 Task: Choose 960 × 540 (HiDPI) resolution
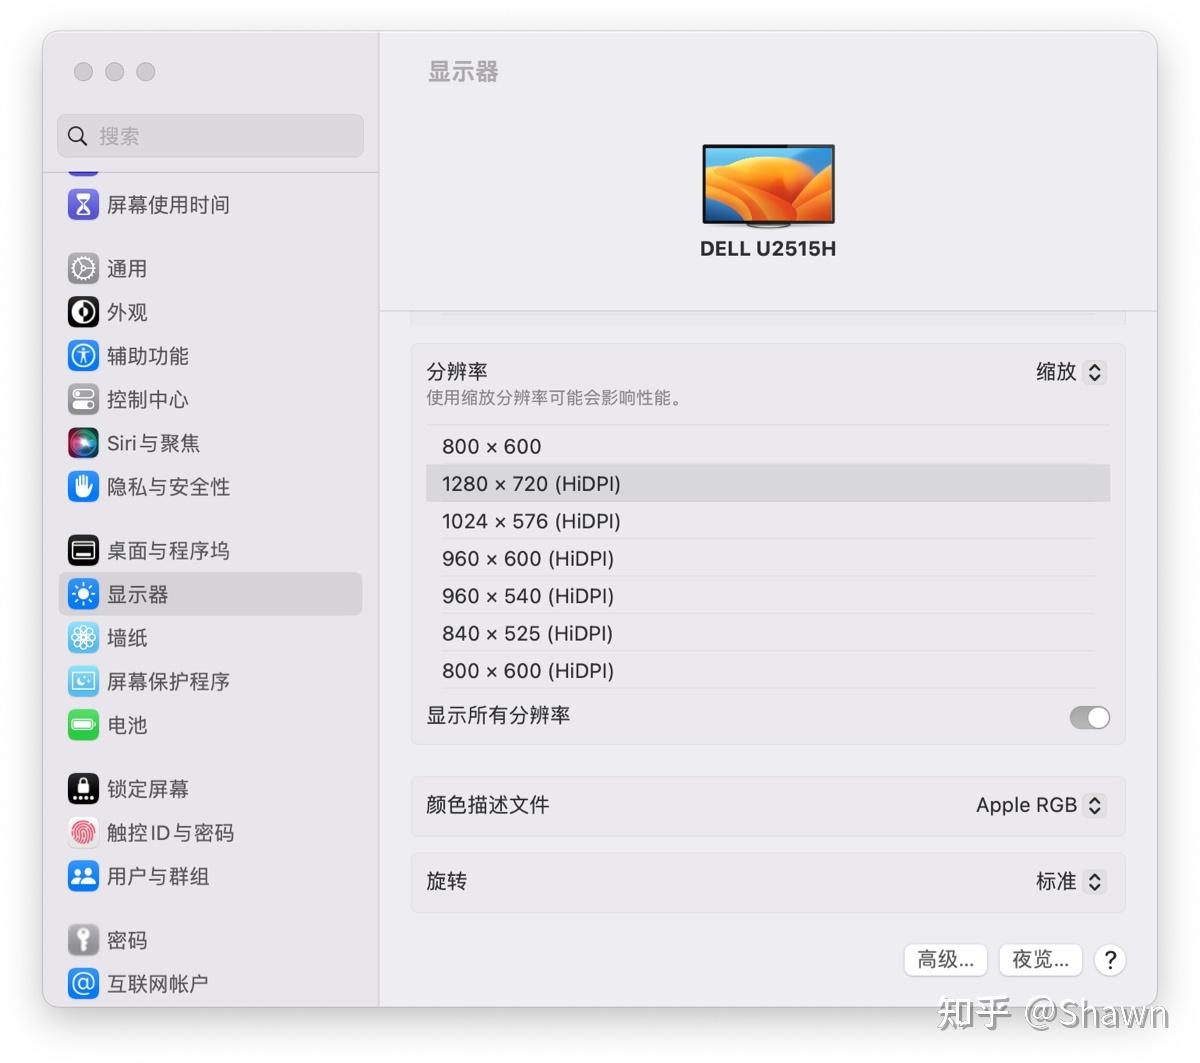click(x=527, y=595)
